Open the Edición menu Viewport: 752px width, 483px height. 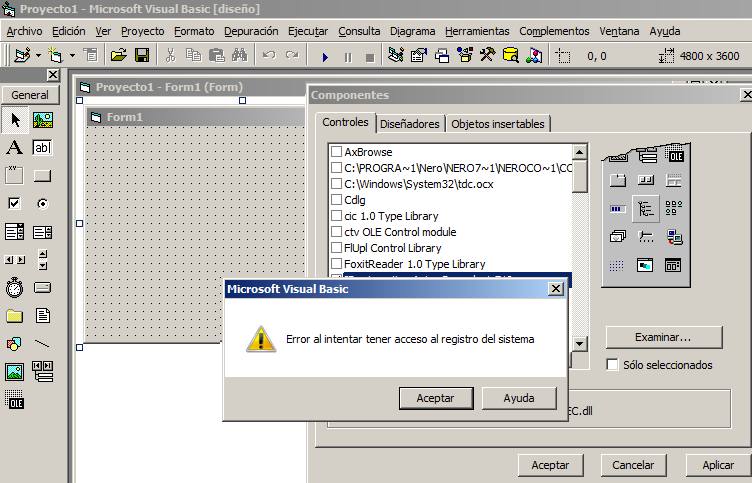click(69, 31)
